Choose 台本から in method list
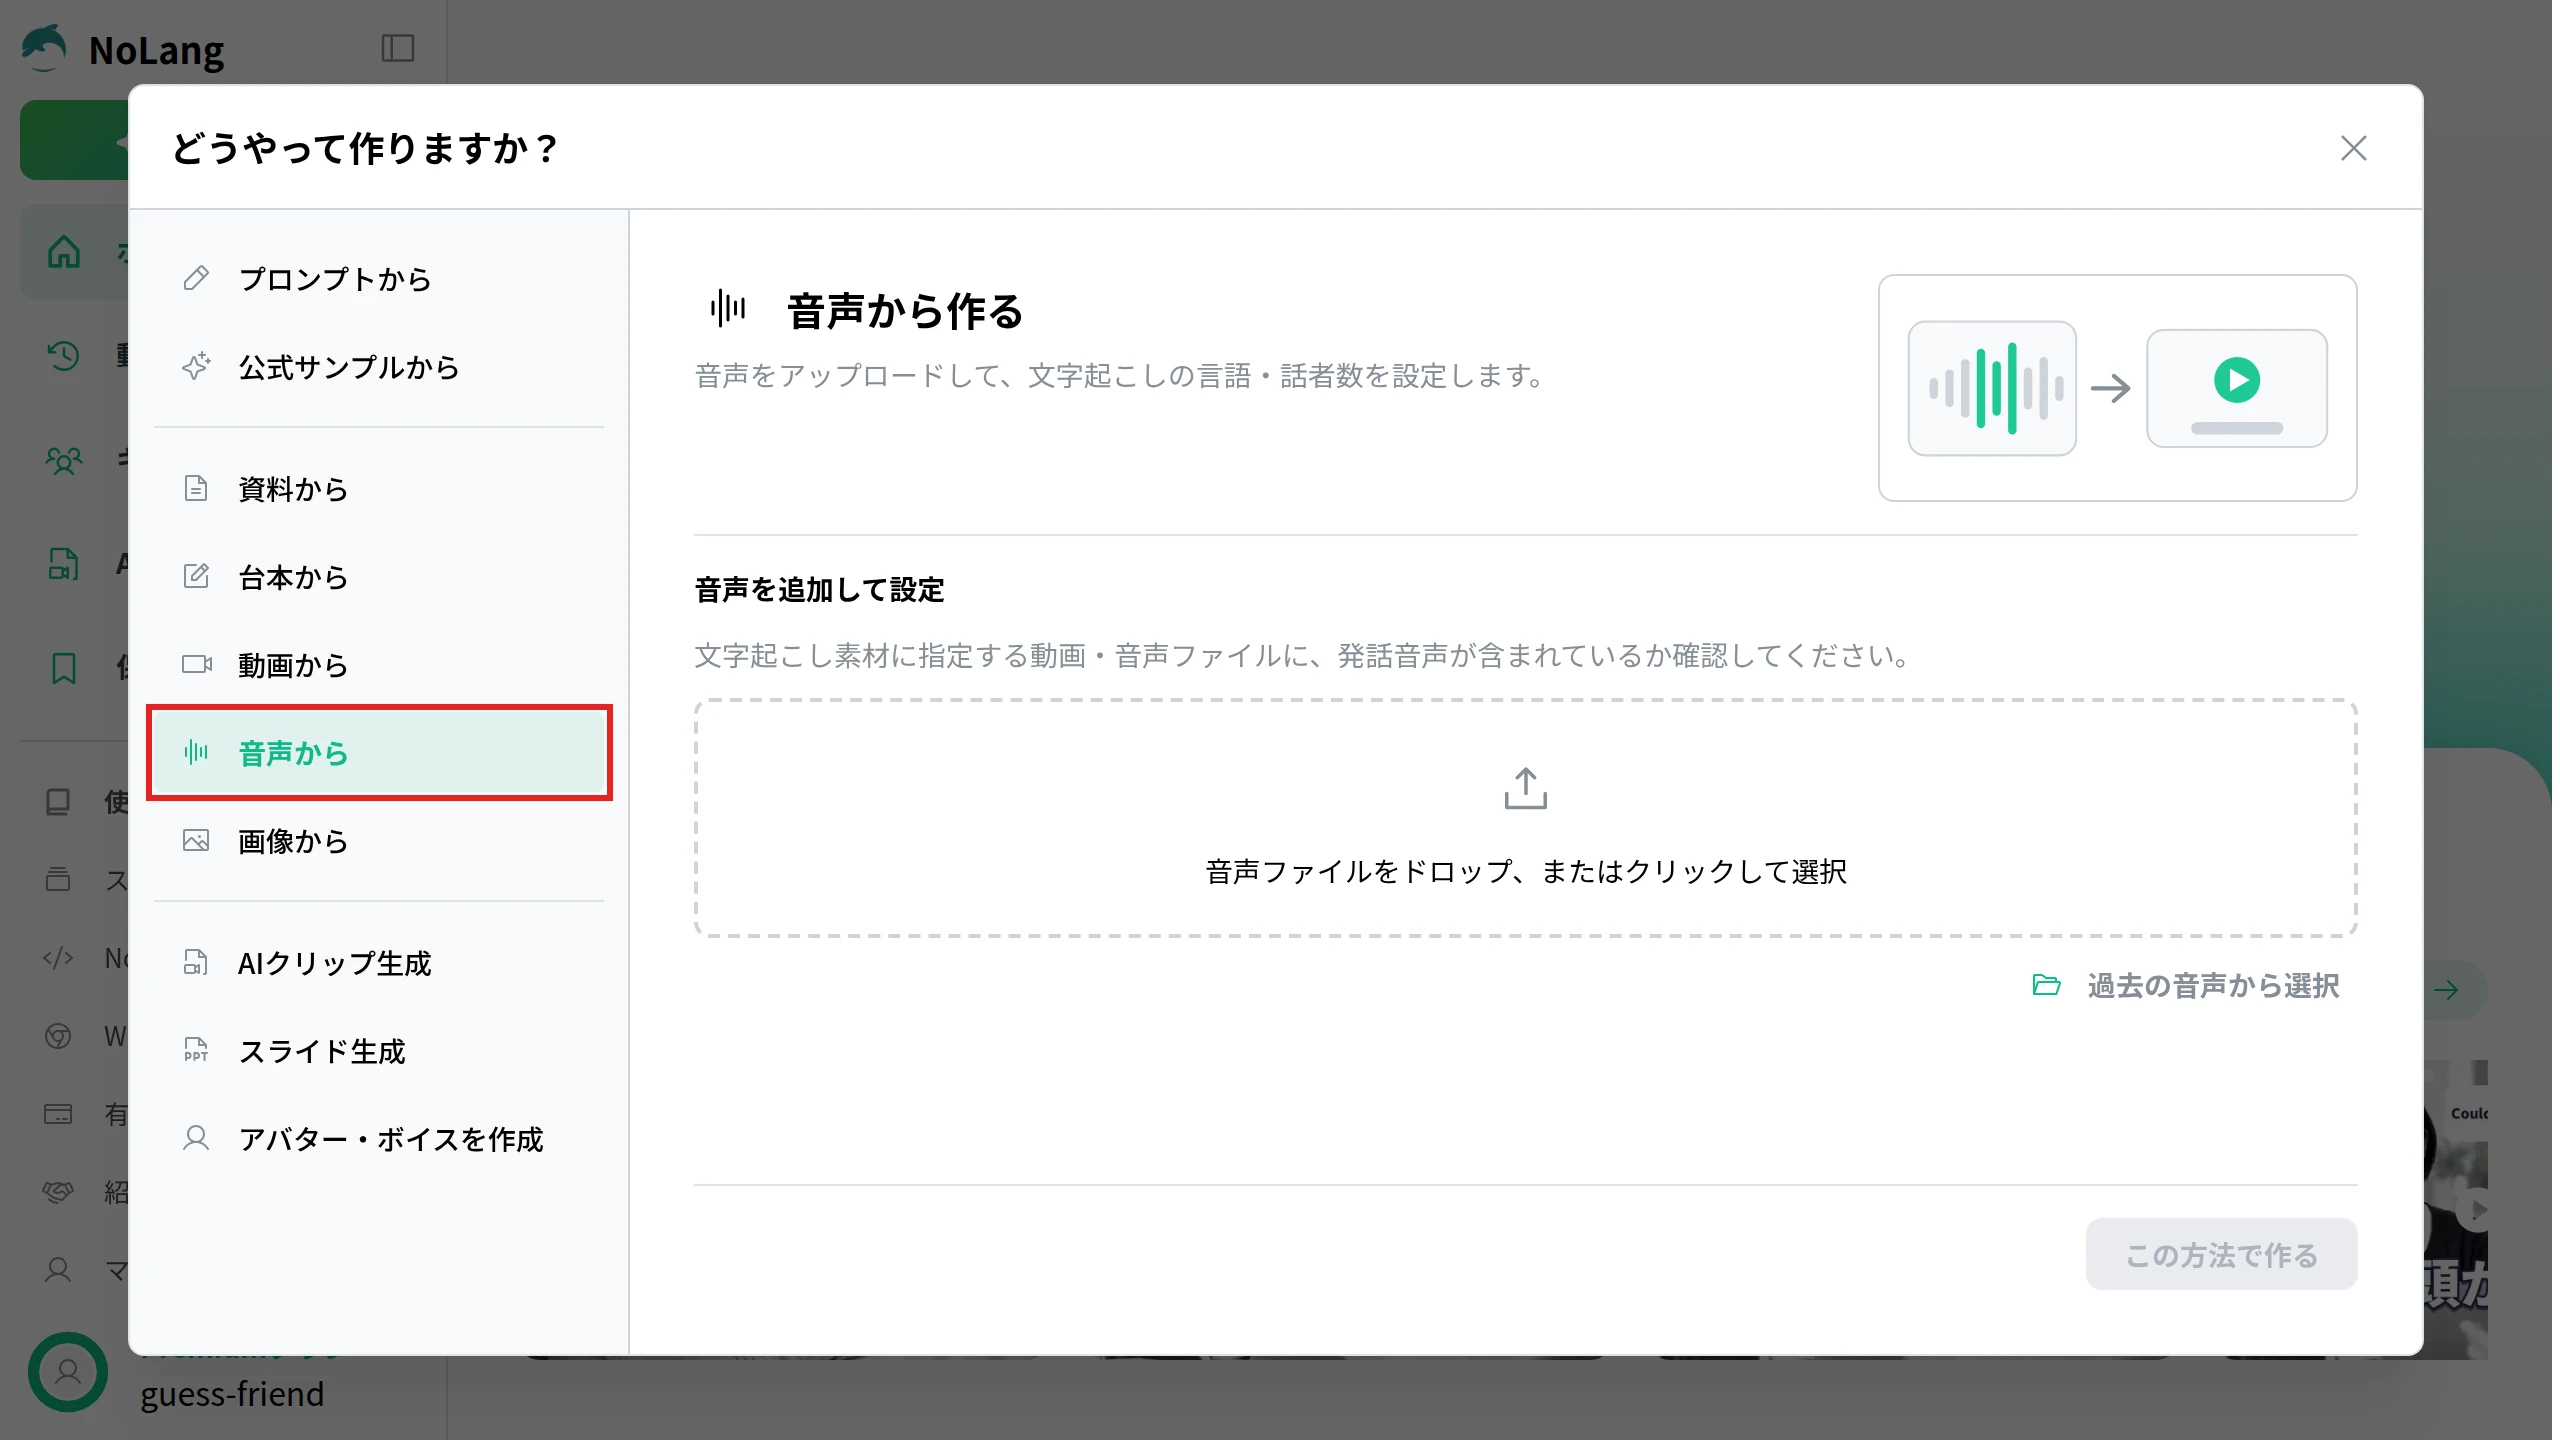The height and width of the screenshot is (1440, 2560). [x=379, y=577]
